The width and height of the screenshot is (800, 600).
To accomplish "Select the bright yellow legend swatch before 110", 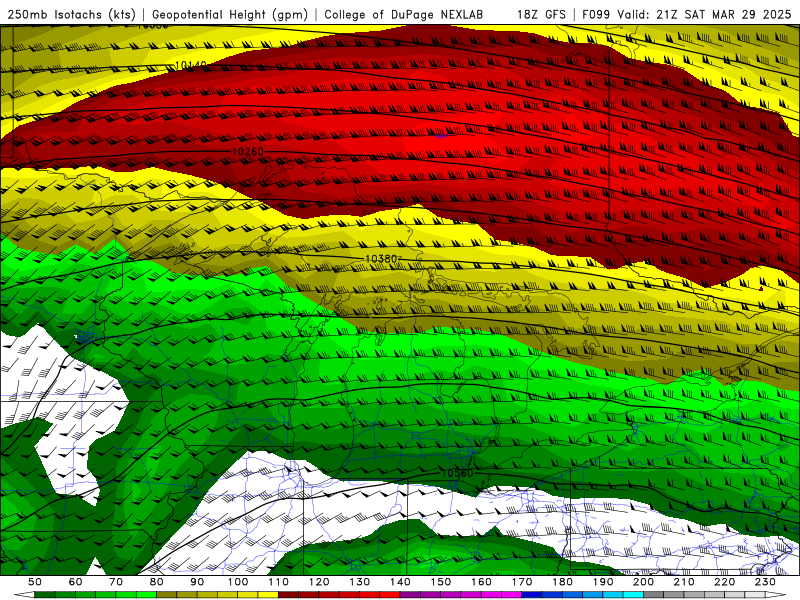I will pyautogui.click(x=268, y=595).
